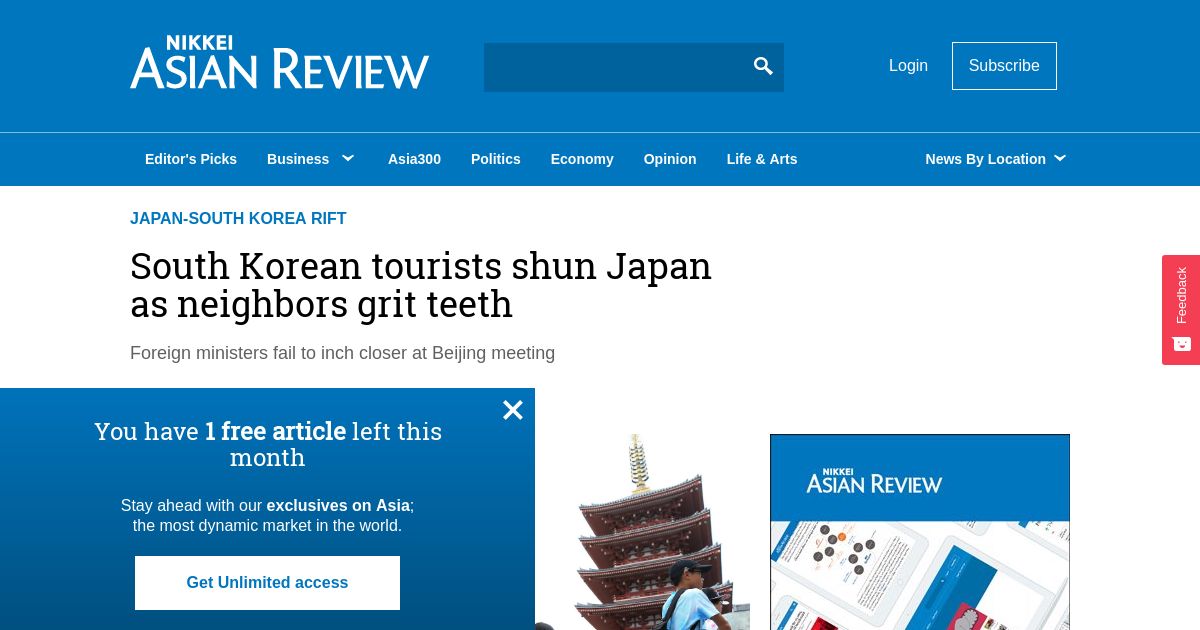Click the search magnifier icon
This screenshot has width=1200, height=630.
[763, 66]
